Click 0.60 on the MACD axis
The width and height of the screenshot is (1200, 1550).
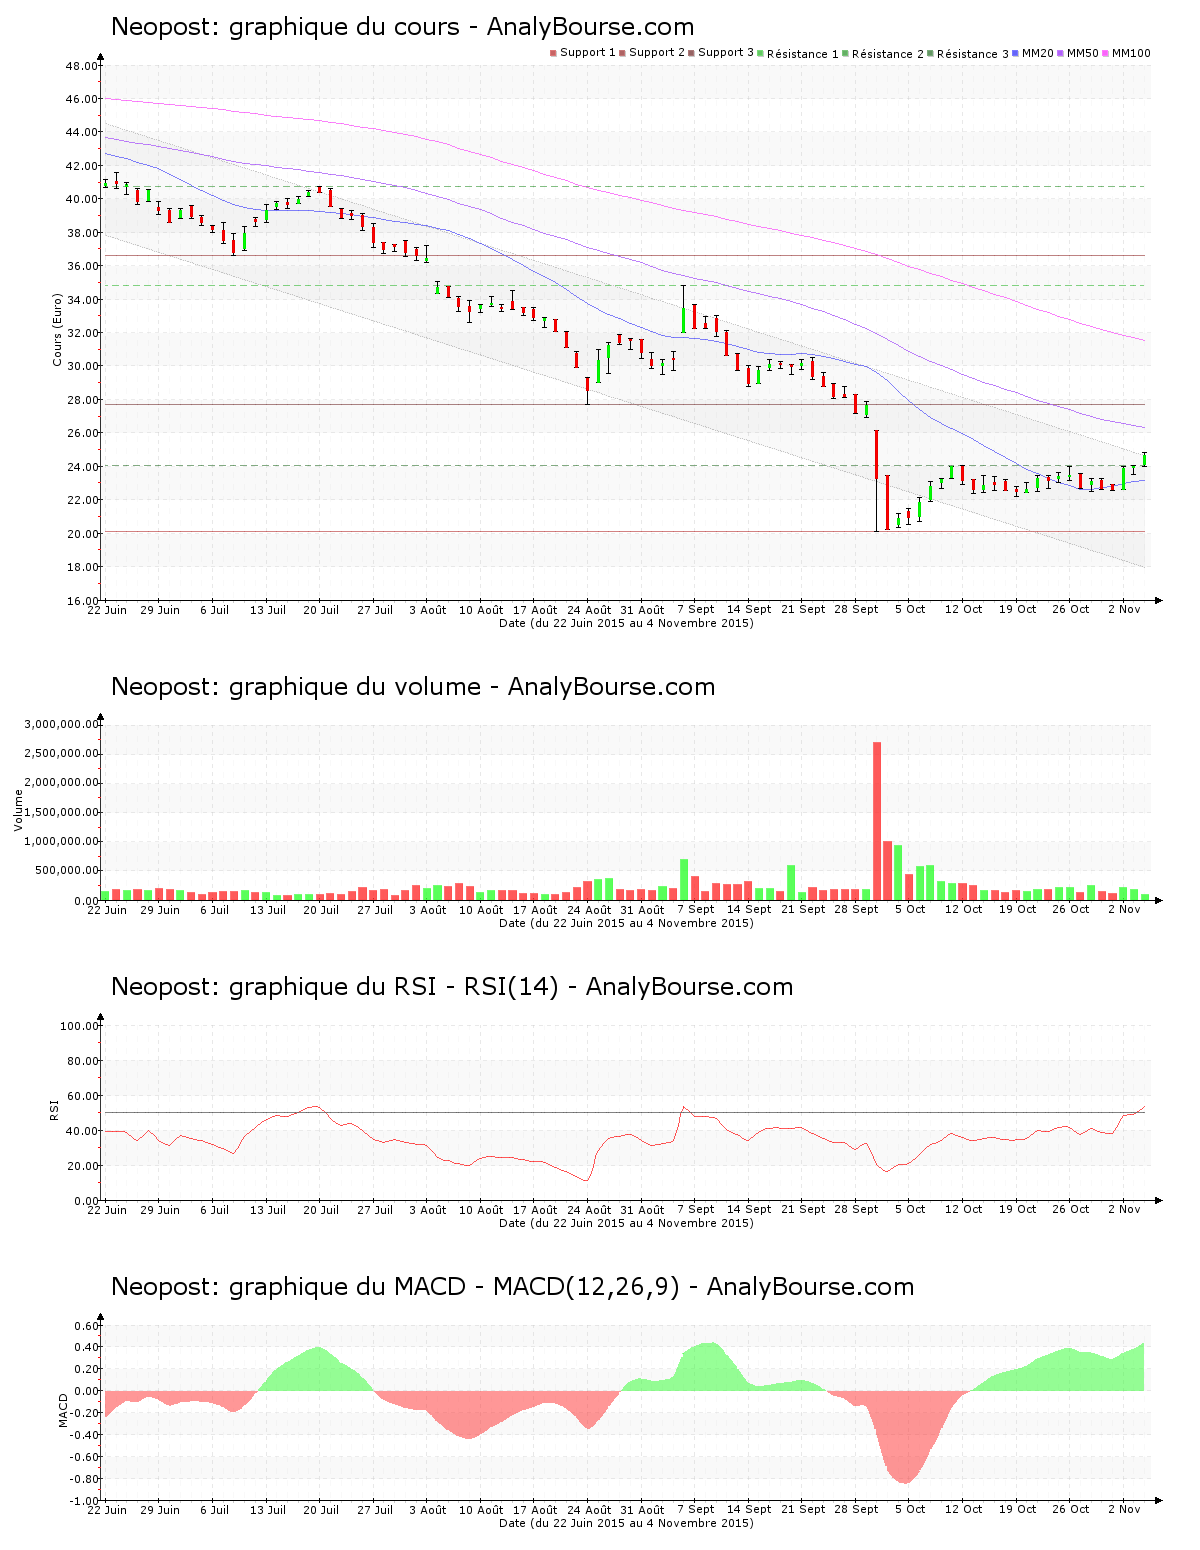86,1326
